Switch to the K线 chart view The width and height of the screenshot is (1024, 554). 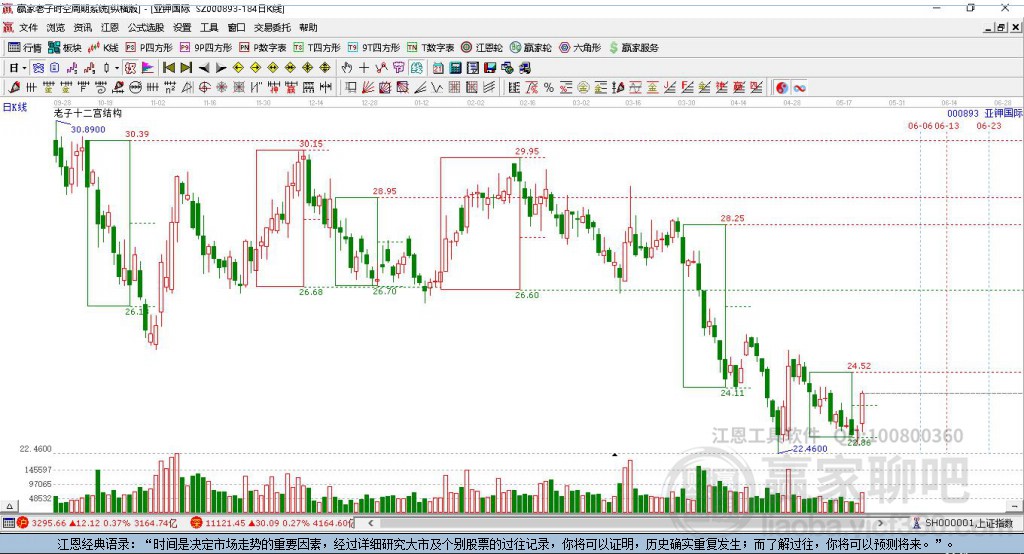click(x=103, y=48)
